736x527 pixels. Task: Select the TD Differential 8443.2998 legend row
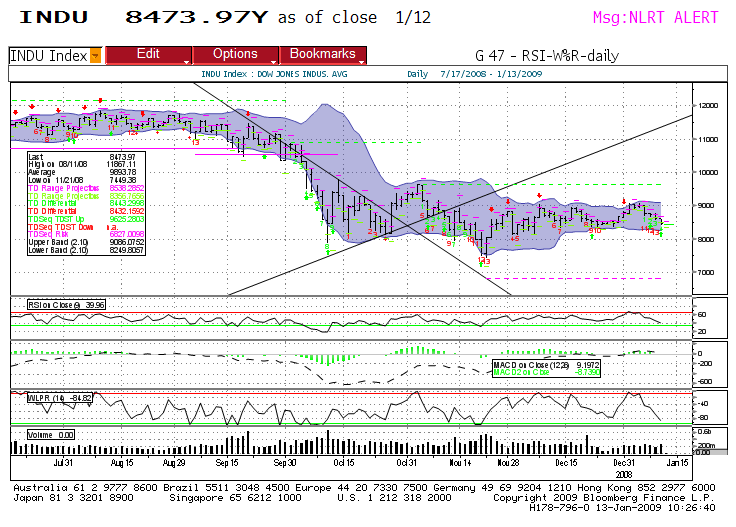coord(86,203)
